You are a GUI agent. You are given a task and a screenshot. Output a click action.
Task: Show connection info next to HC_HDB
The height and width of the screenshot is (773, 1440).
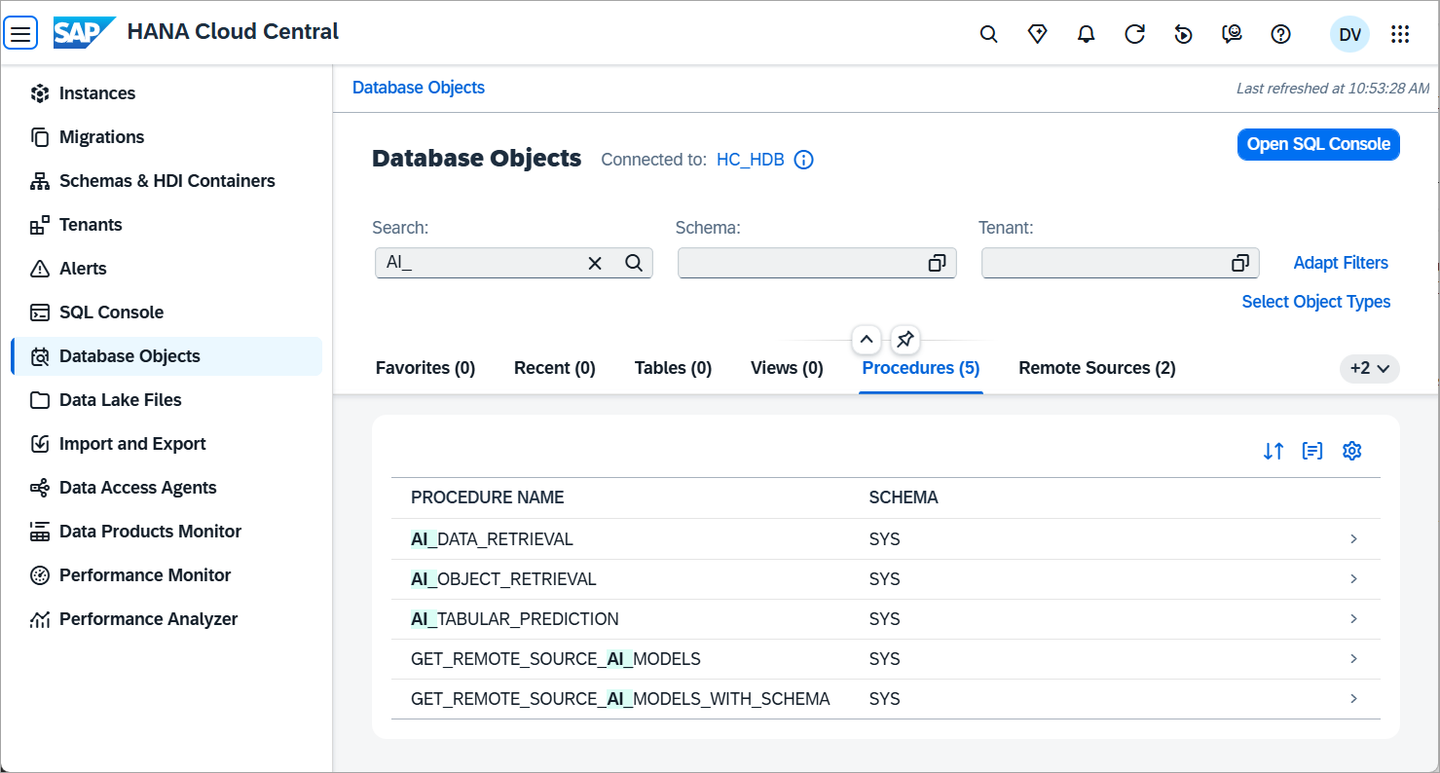(x=803, y=160)
